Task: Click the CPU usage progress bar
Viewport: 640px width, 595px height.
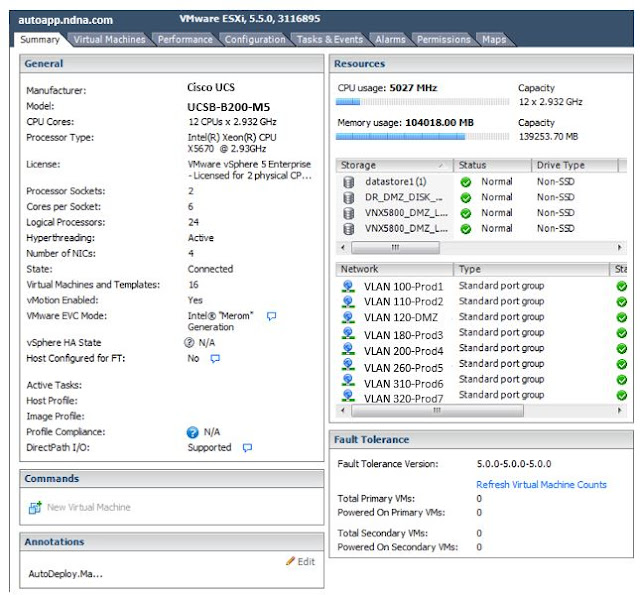Action: (x=422, y=102)
